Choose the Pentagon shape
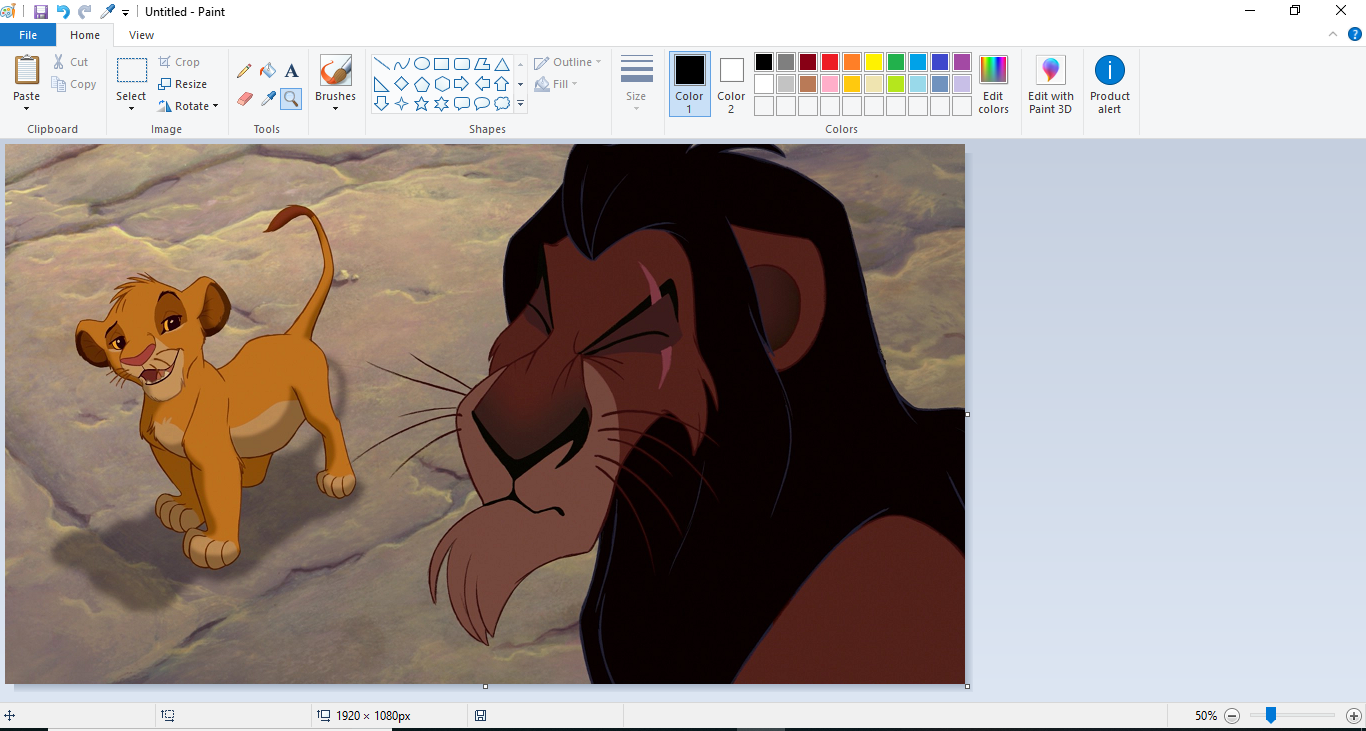Image resolution: width=1366 pixels, height=731 pixels. coord(421,84)
